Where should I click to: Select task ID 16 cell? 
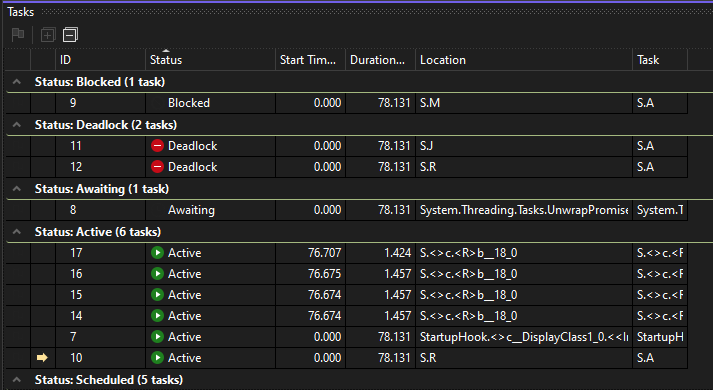(x=100, y=274)
